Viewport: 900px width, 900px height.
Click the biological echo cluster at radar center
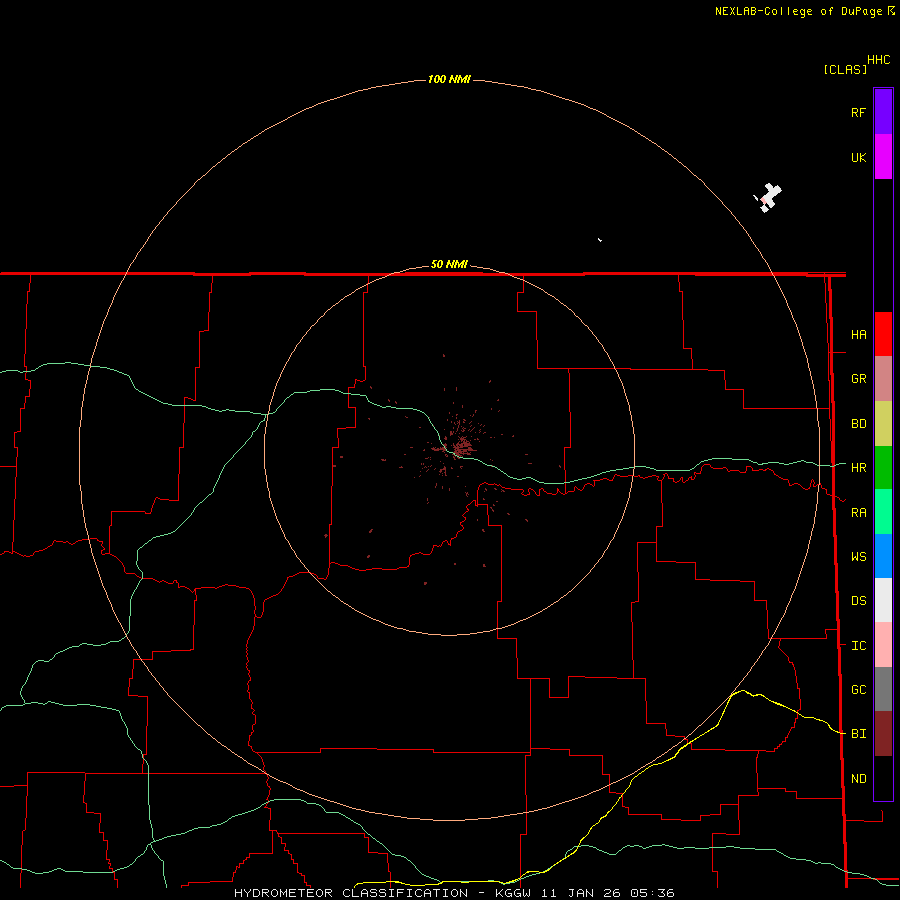coord(461,445)
